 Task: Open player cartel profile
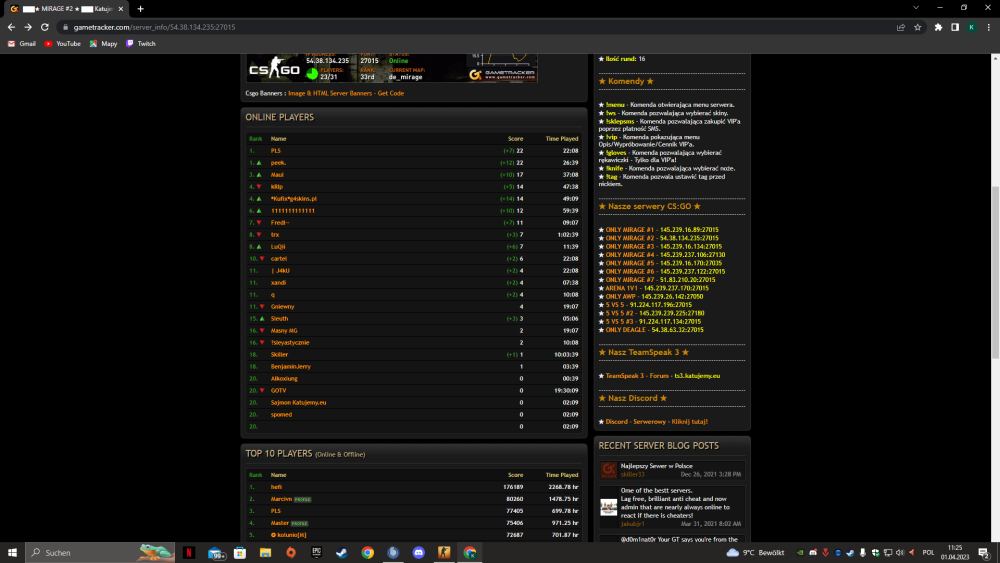[279, 259]
